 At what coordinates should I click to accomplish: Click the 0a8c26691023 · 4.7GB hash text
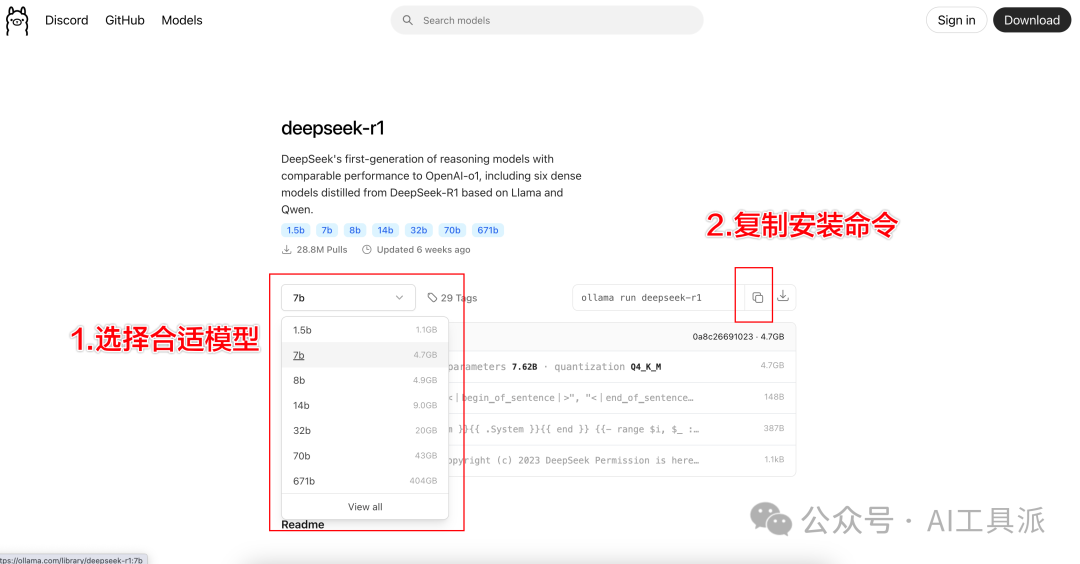tap(738, 337)
